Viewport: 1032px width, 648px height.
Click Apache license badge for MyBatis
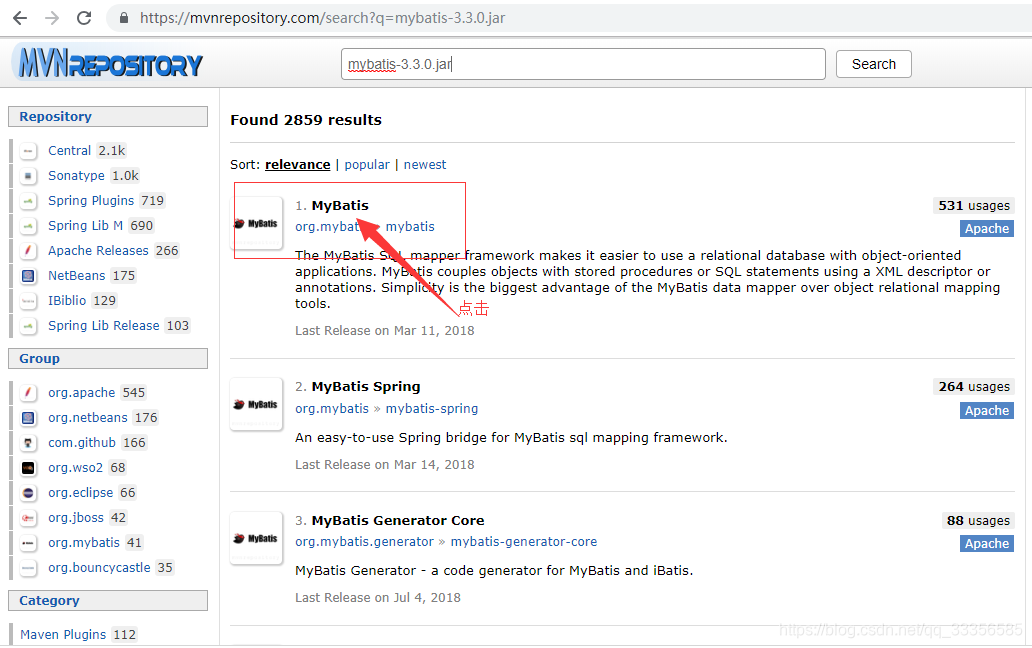[987, 228]
